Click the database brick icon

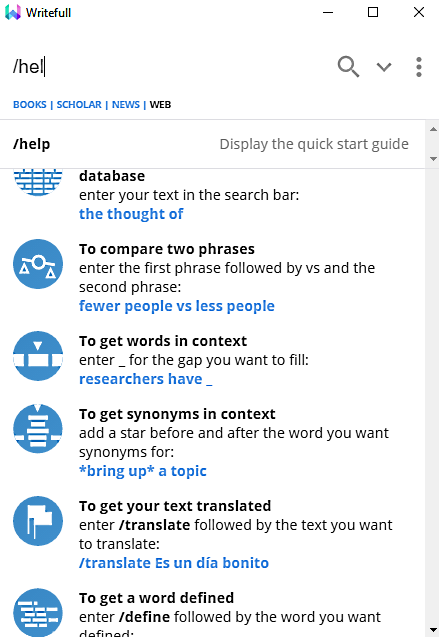coord(38,182)
